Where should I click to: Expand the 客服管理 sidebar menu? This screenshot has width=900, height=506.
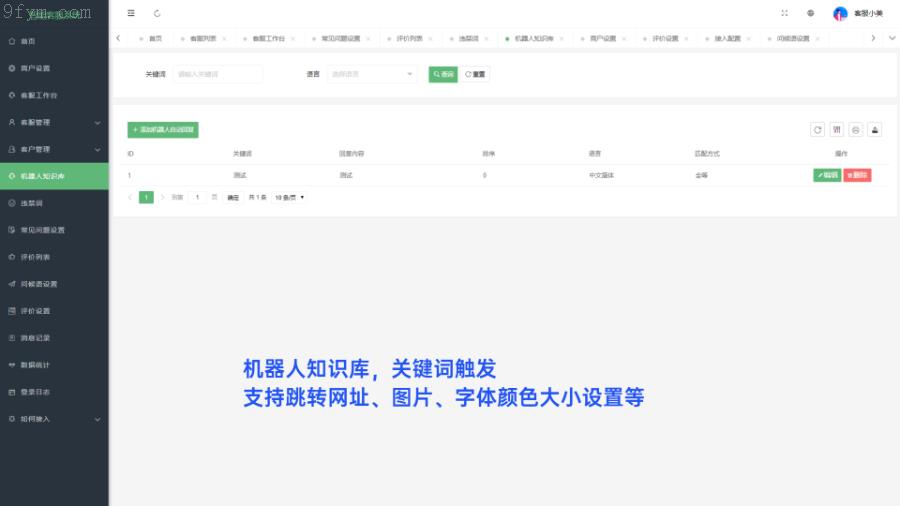coord(54,122)
